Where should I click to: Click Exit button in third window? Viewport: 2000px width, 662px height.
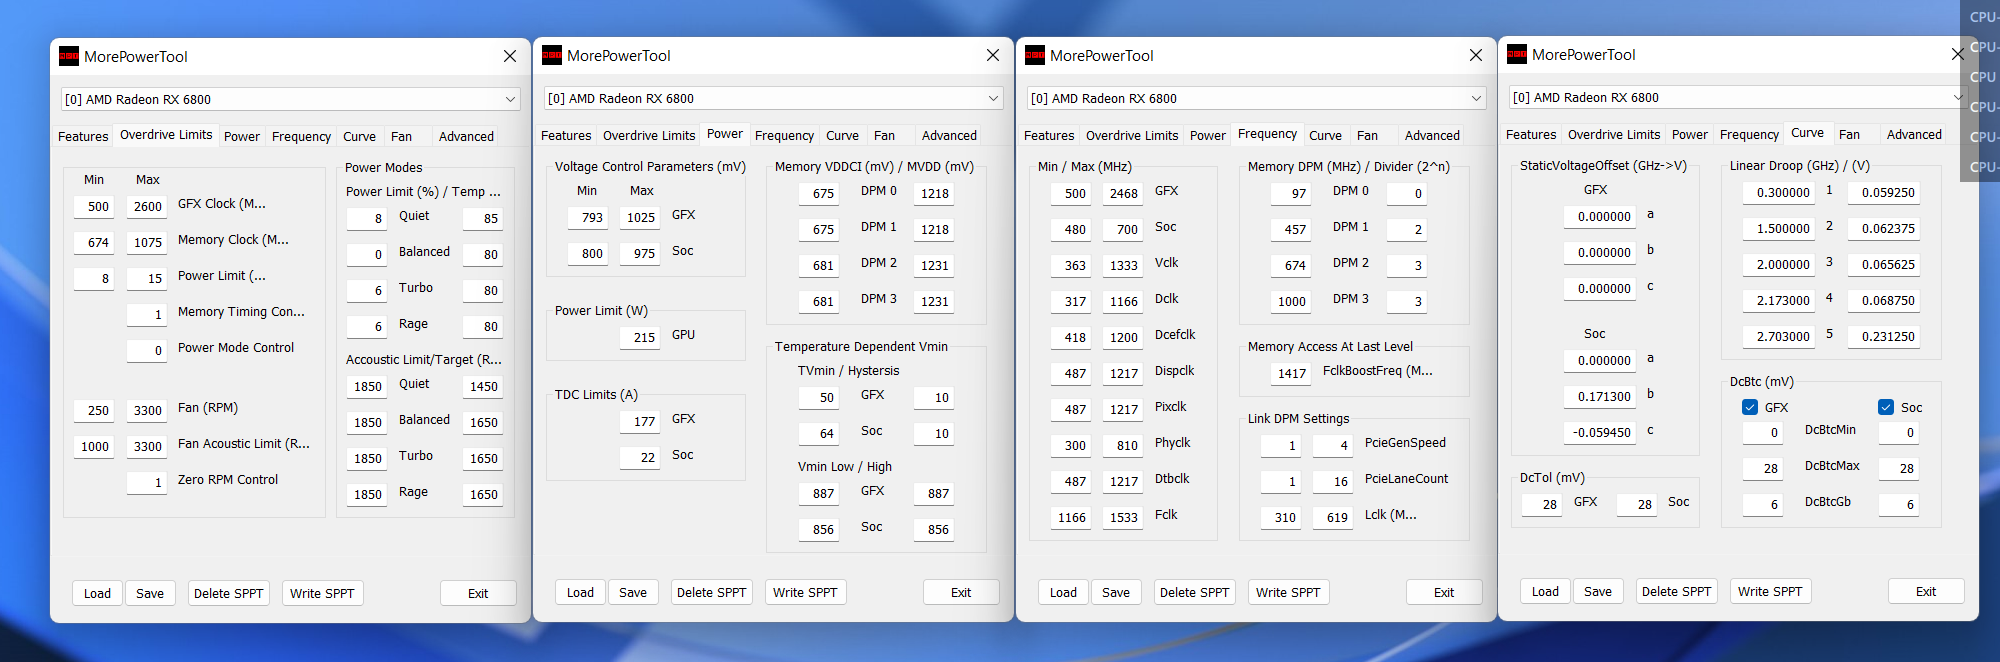(x=1444, y=592)
